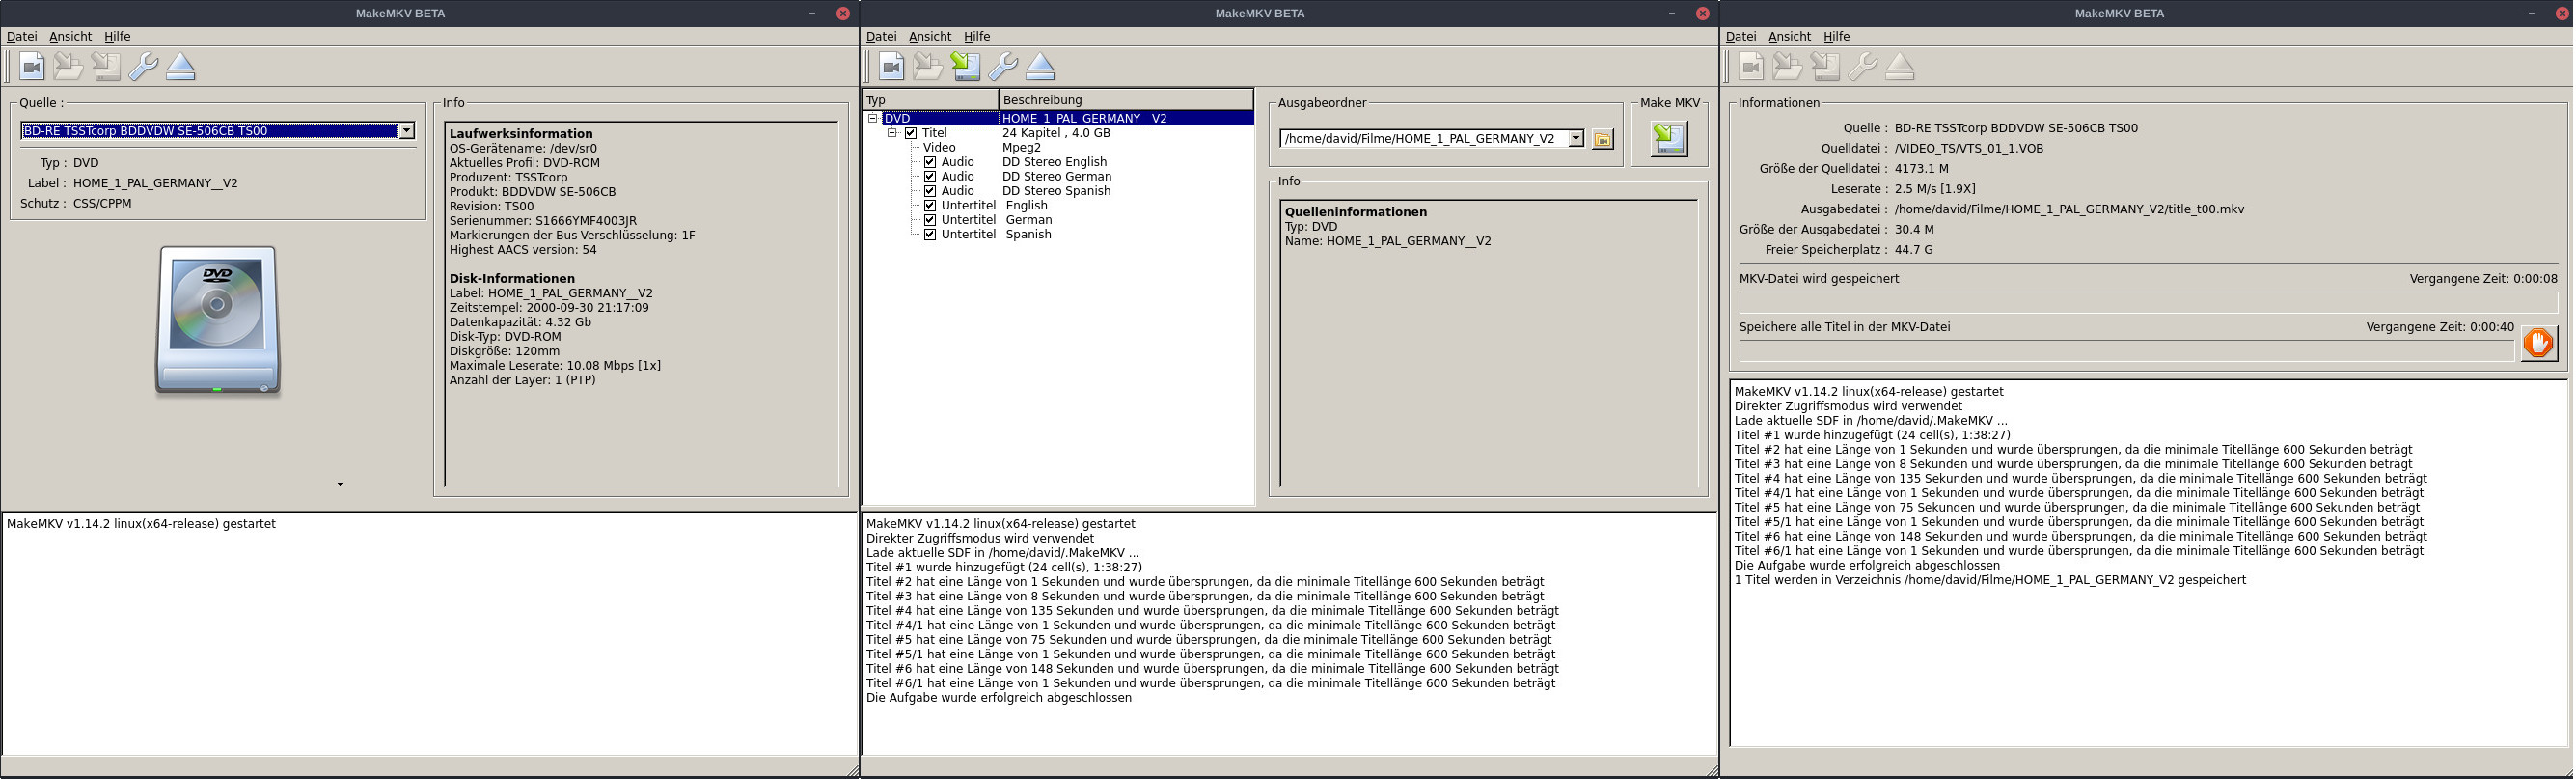Uncheck the Titel checkbox
This screenshot has width=2576, height=779.
911,133
